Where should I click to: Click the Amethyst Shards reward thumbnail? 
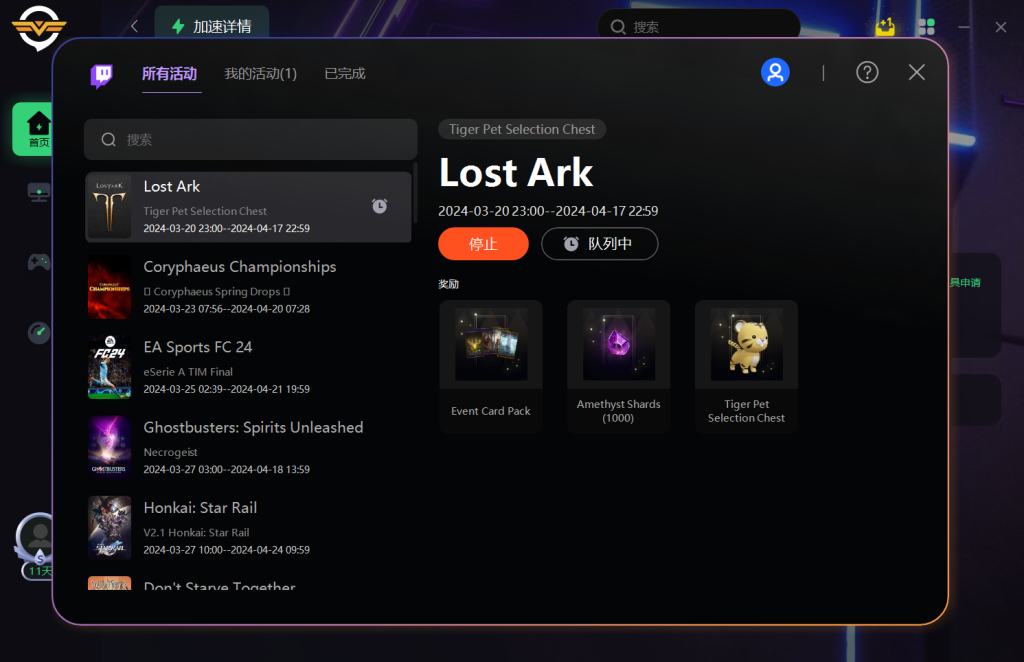[618, 344]
